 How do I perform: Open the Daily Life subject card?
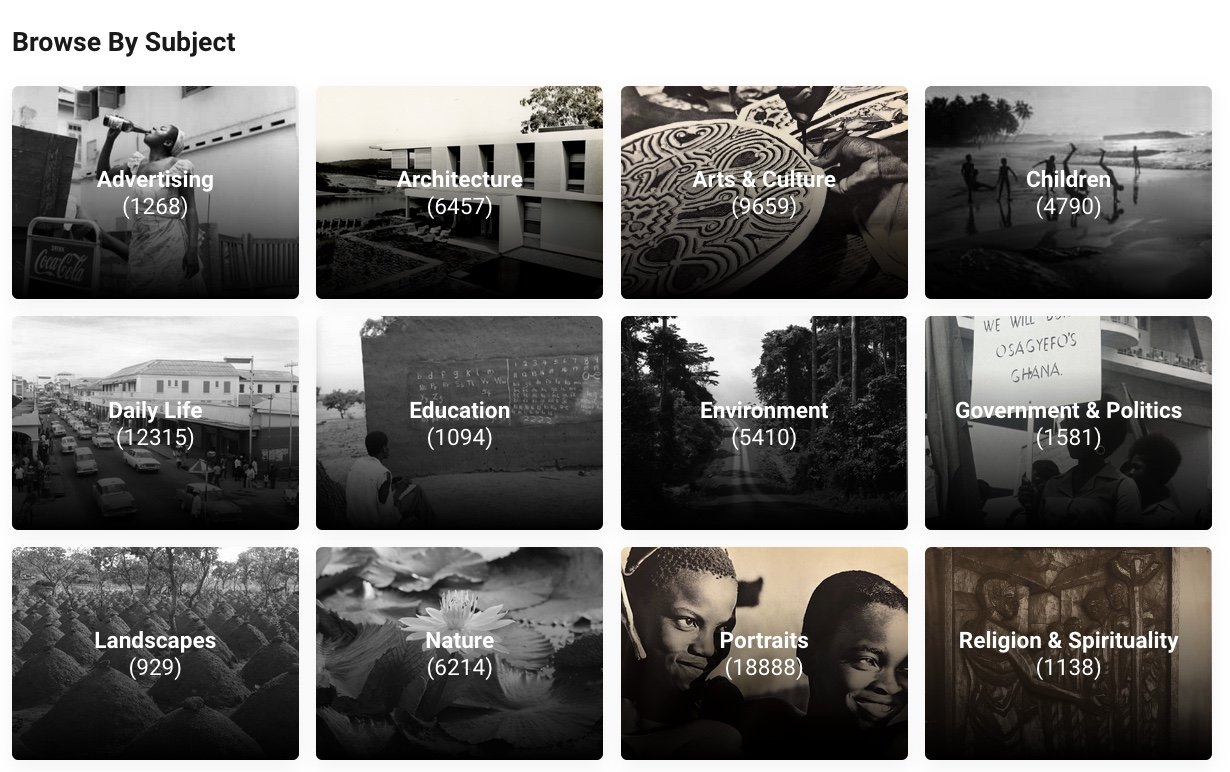point(155,423)
